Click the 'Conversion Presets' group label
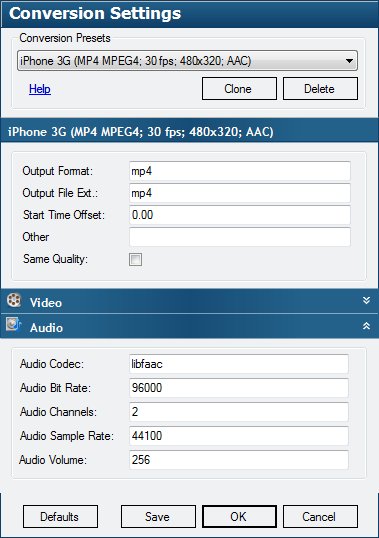This screenshot has width=379, height=538. coord(65,38)
